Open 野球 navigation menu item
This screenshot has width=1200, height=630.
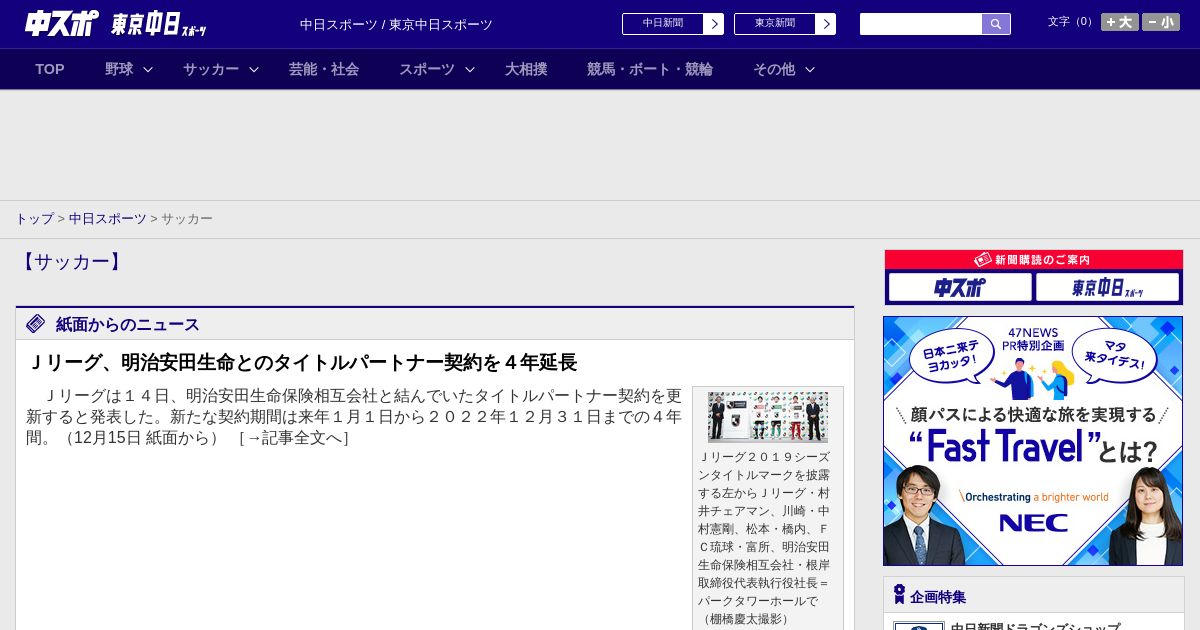(119, 69)
